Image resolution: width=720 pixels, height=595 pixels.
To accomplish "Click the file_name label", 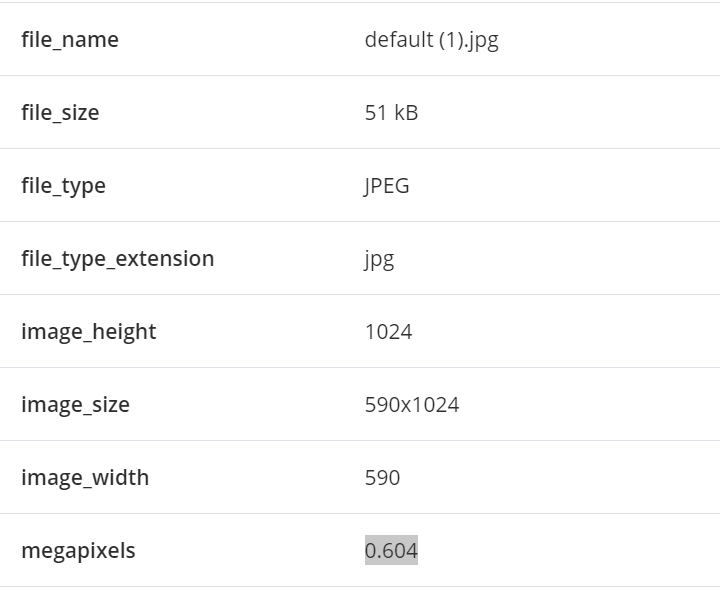I will 70,40.
